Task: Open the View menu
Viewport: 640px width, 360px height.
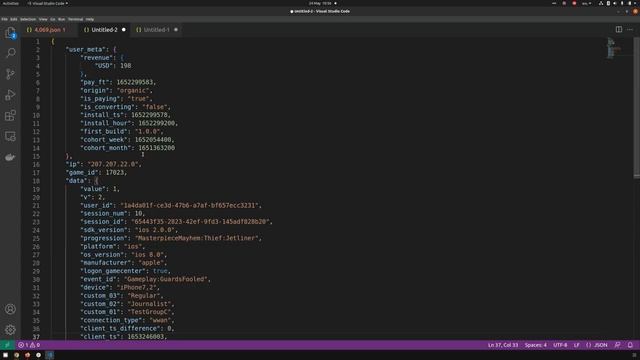Action: 43,19
